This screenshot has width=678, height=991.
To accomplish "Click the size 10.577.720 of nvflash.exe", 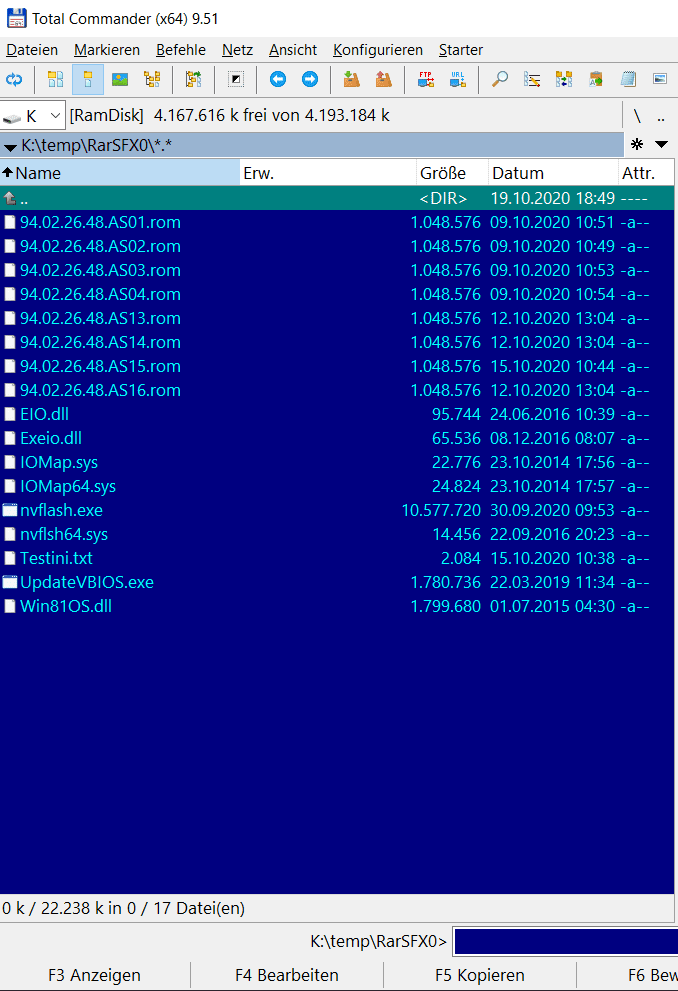I will pos(441,510).
